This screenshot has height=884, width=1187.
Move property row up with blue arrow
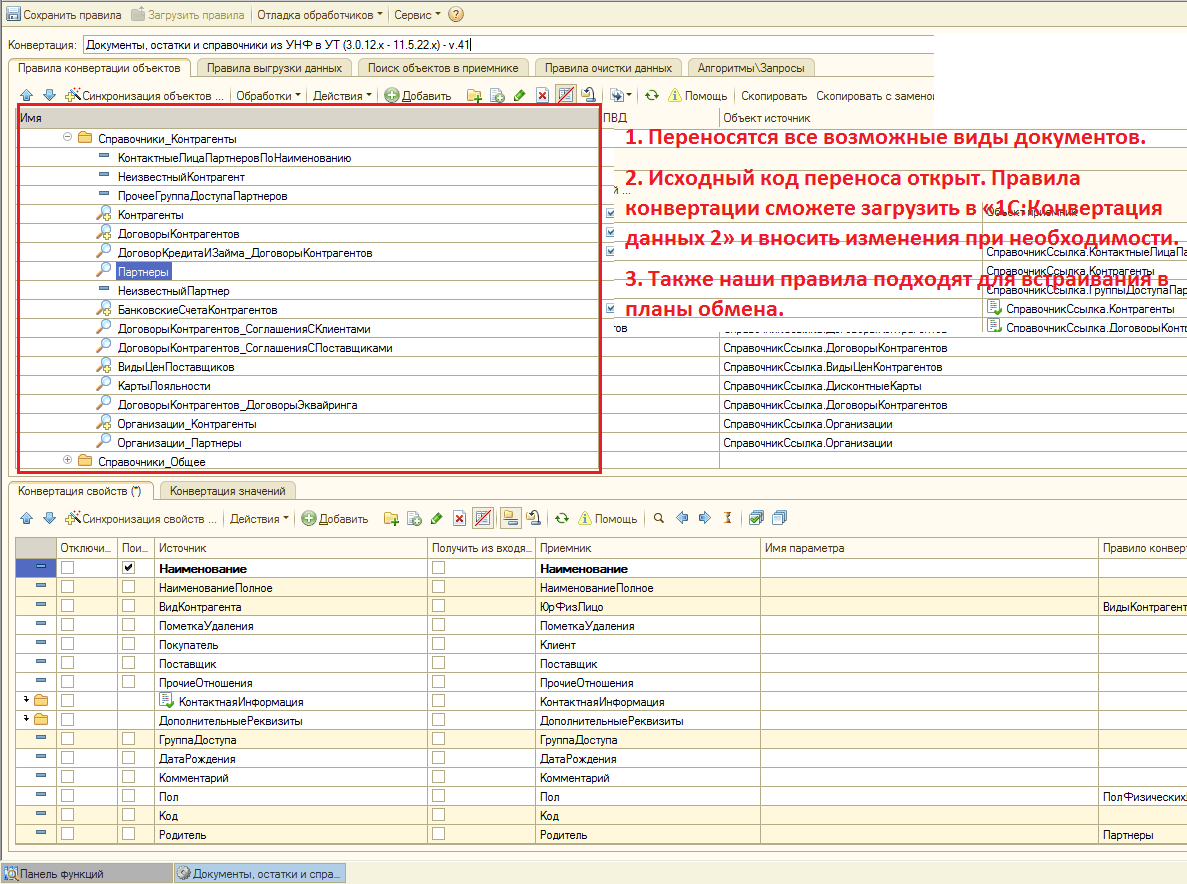point(26,518)
